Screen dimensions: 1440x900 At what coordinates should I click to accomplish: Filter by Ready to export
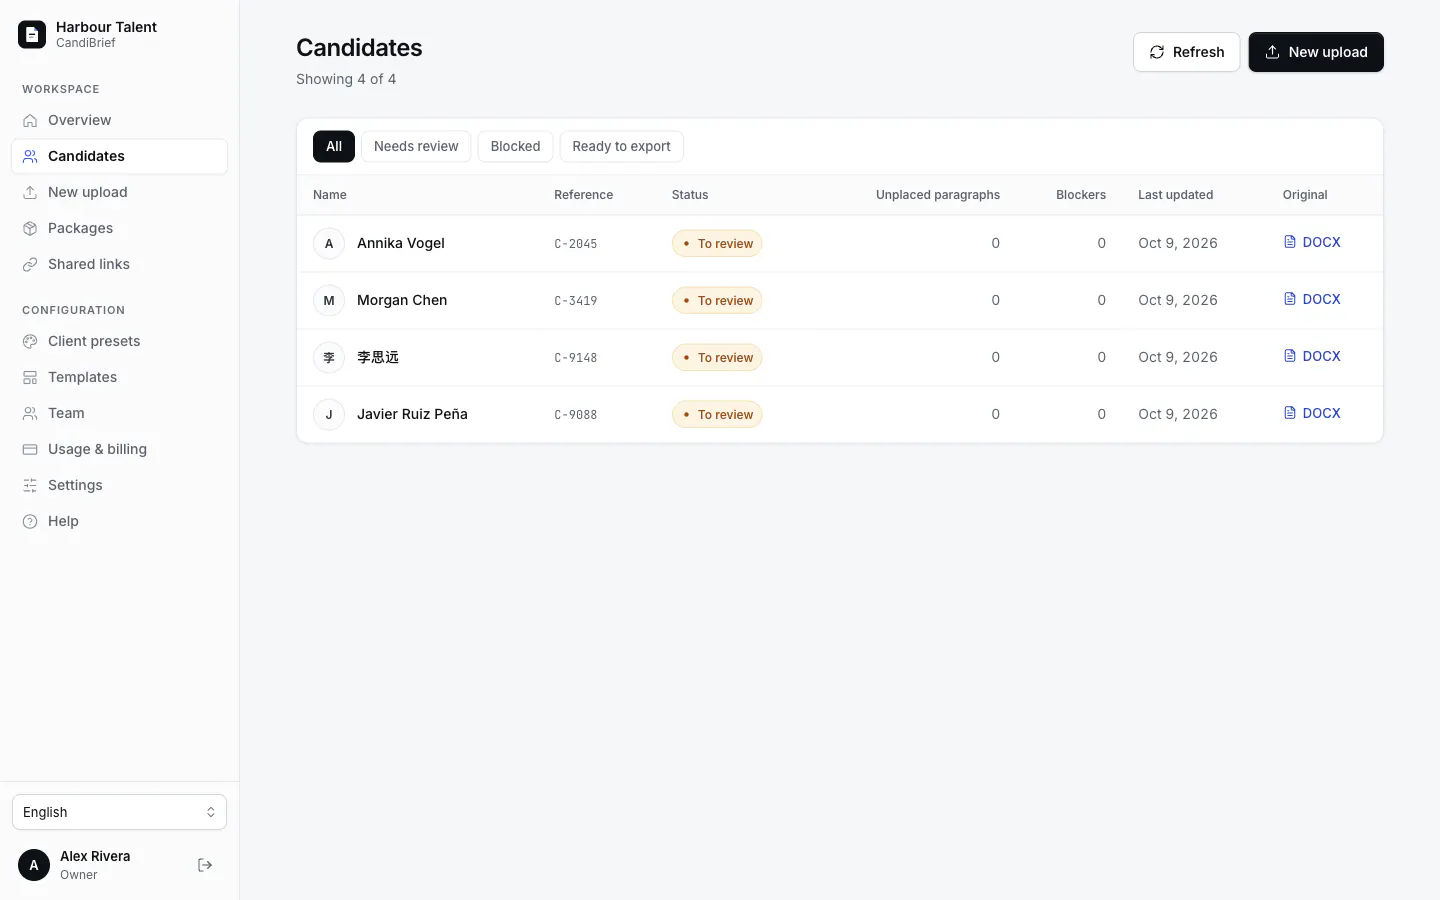click(x=621, y=146)
